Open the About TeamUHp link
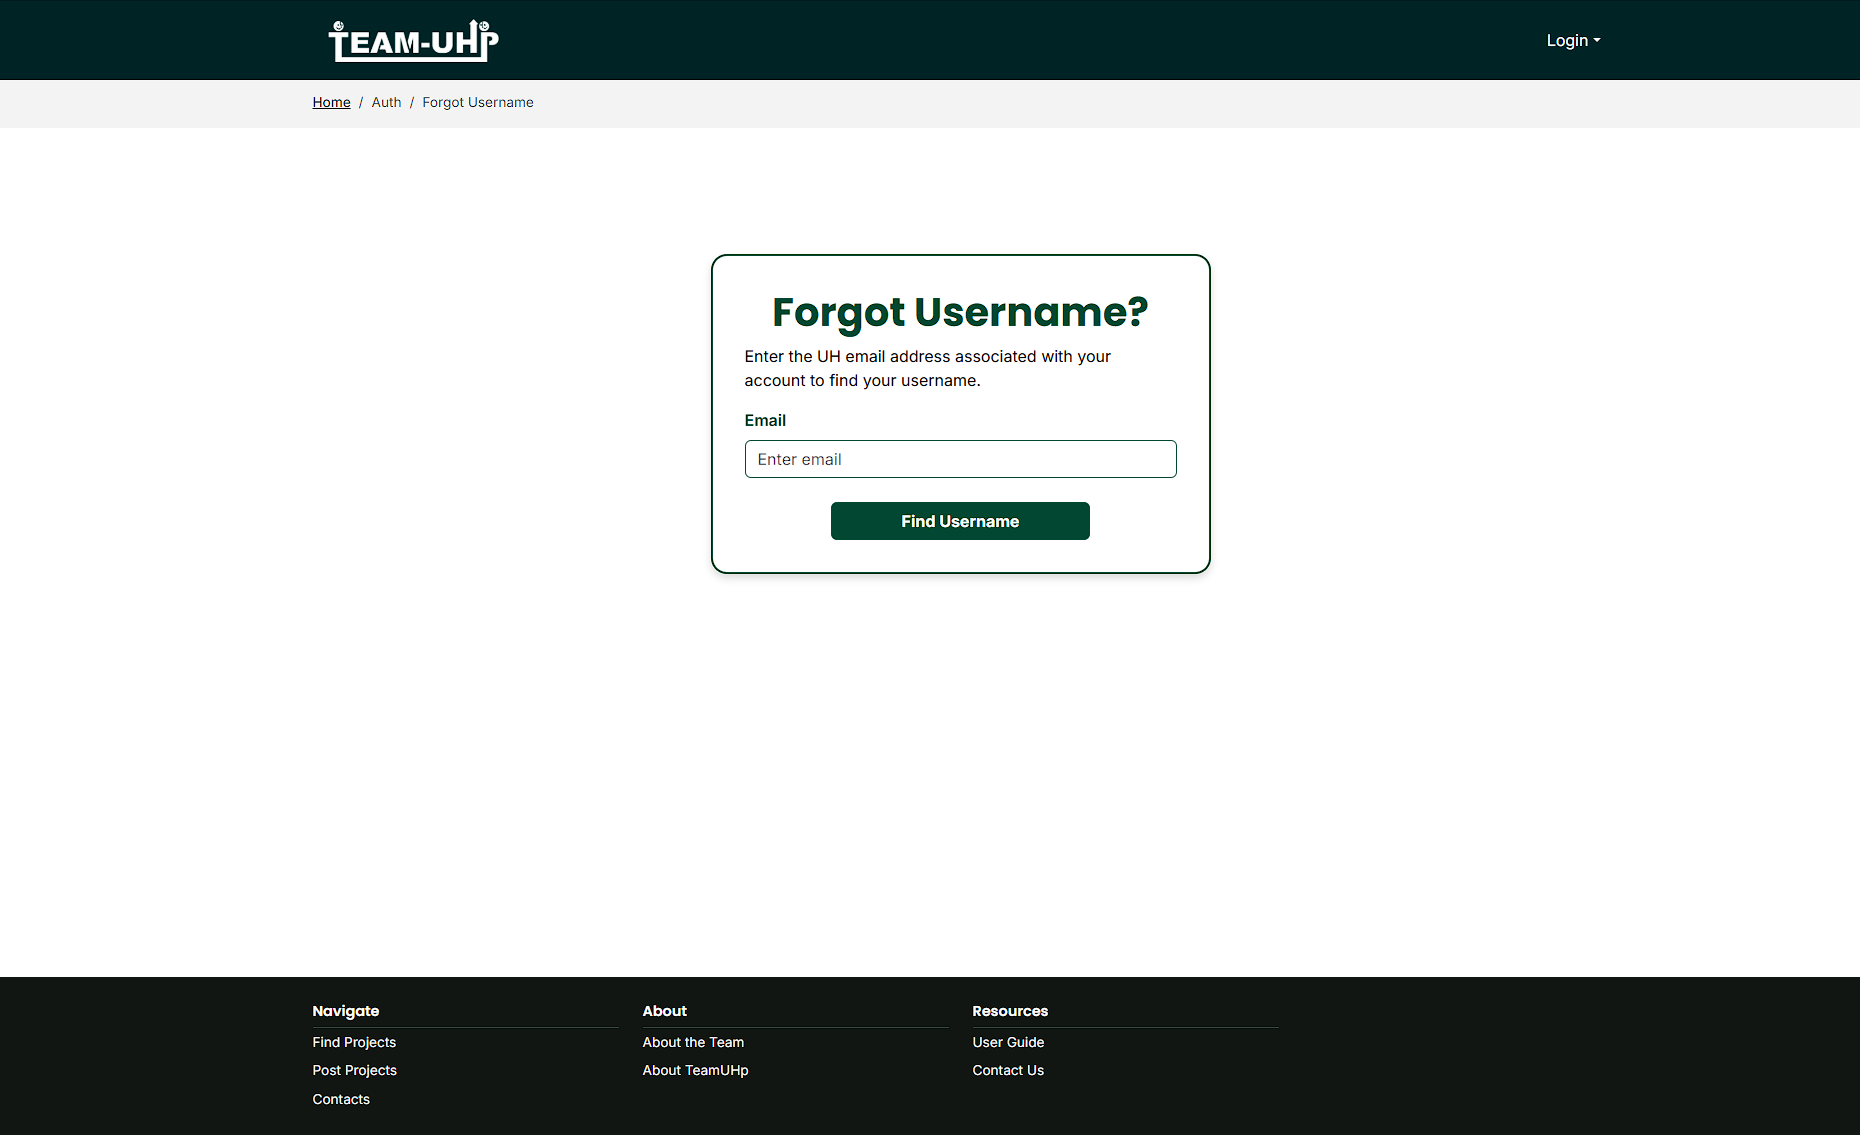 click(x=695, y=1070)
